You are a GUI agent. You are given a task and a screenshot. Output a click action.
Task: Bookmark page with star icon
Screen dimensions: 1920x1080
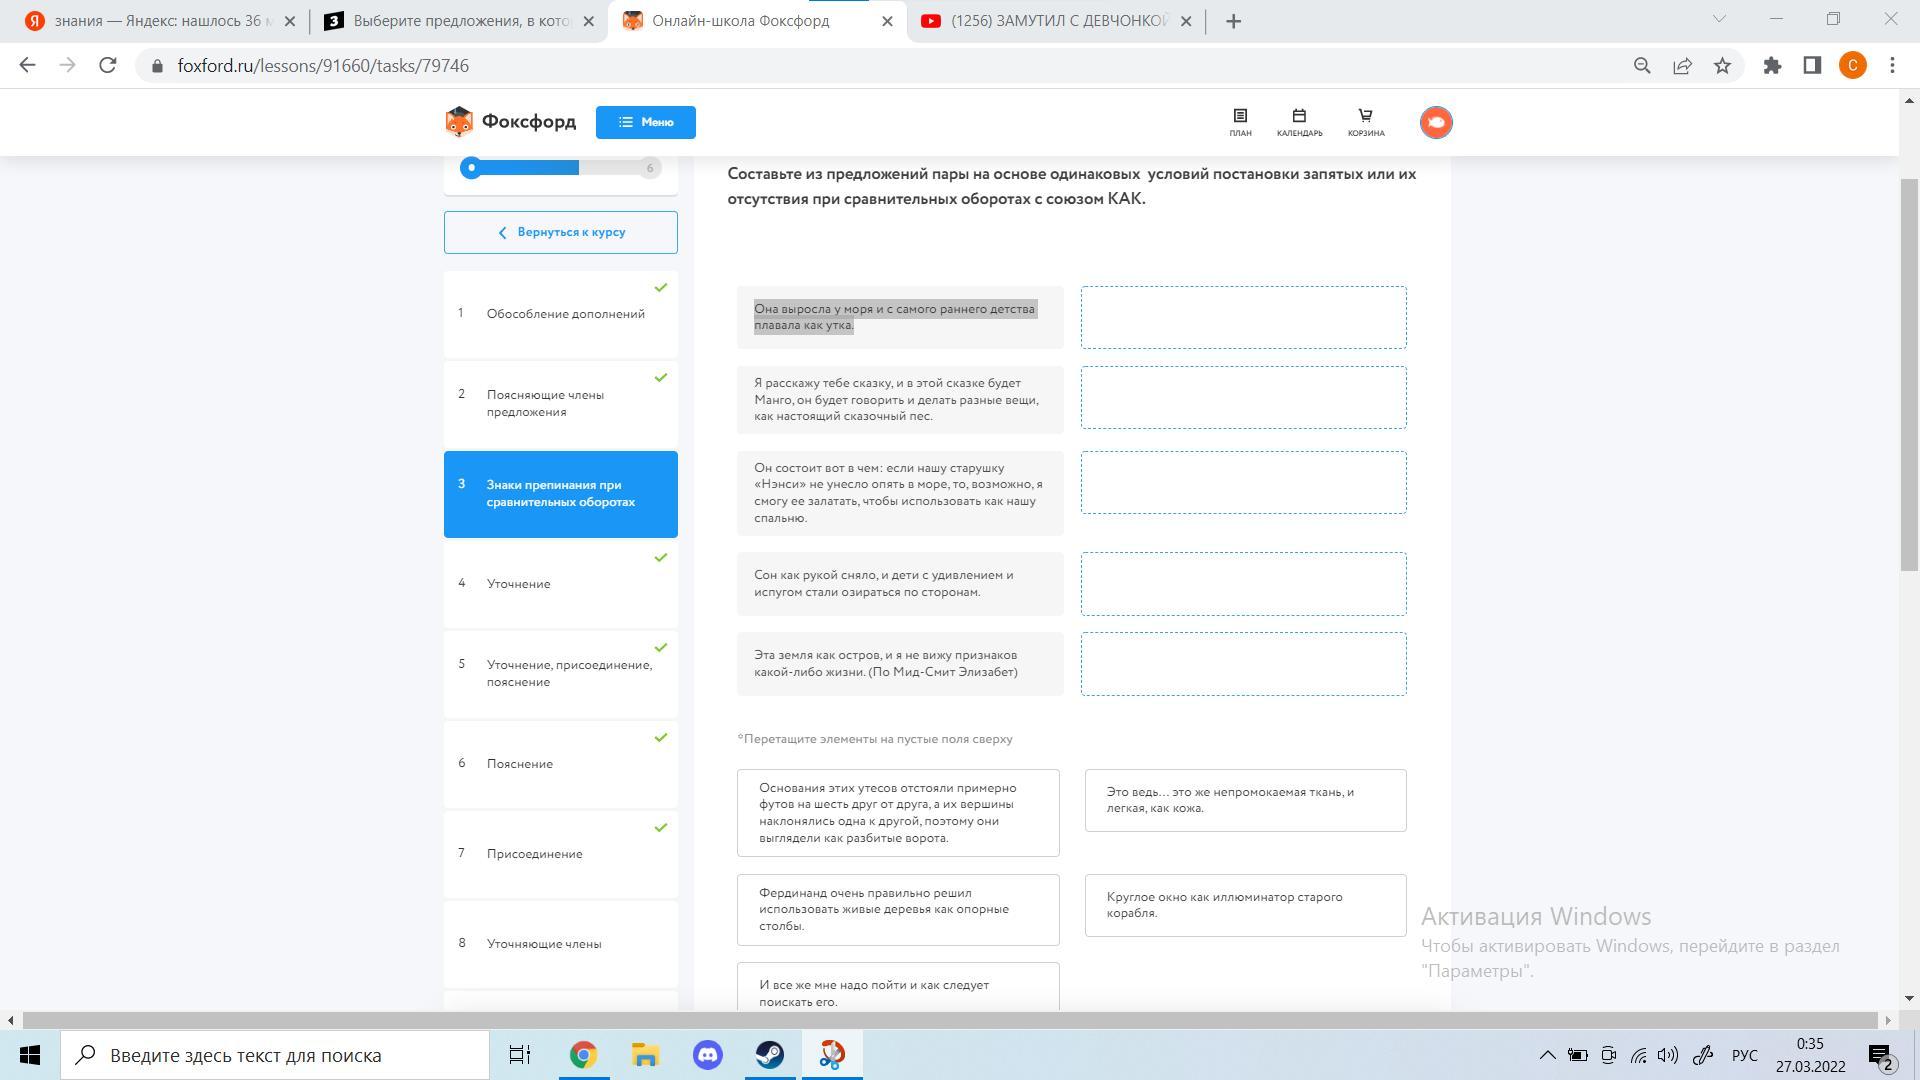(x=1722, y=66)
